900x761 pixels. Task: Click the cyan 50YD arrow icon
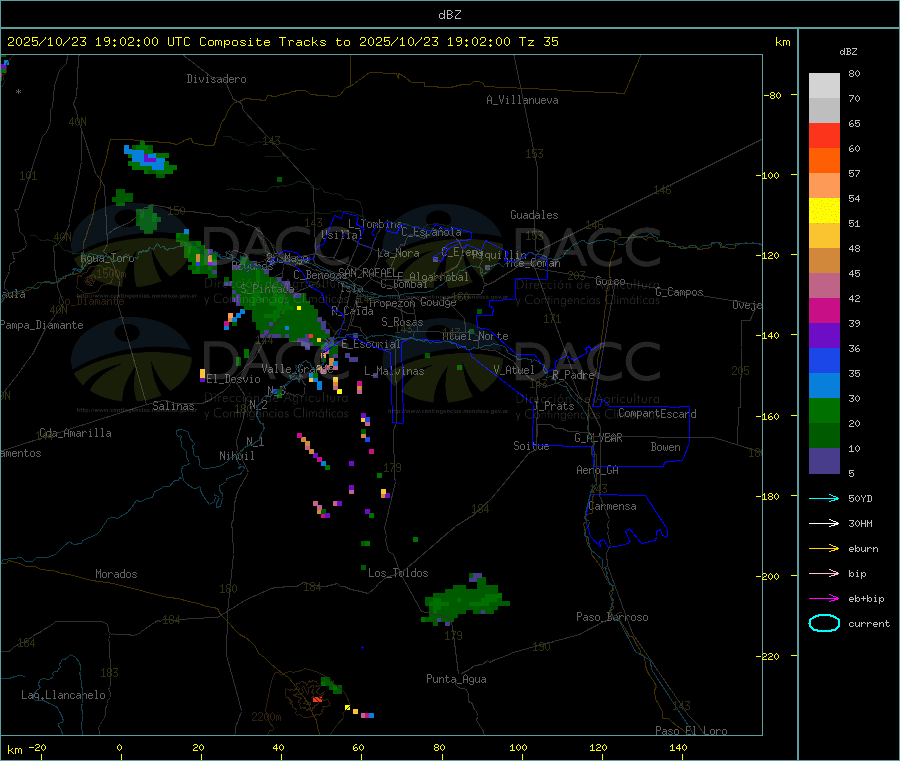pyautogui.click(x=824, y=498)
